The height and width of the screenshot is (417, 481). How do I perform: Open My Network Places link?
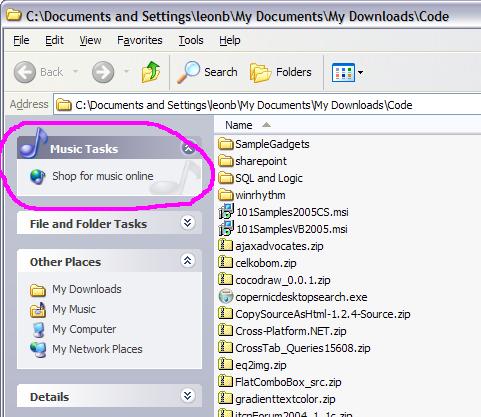[97, 349]
